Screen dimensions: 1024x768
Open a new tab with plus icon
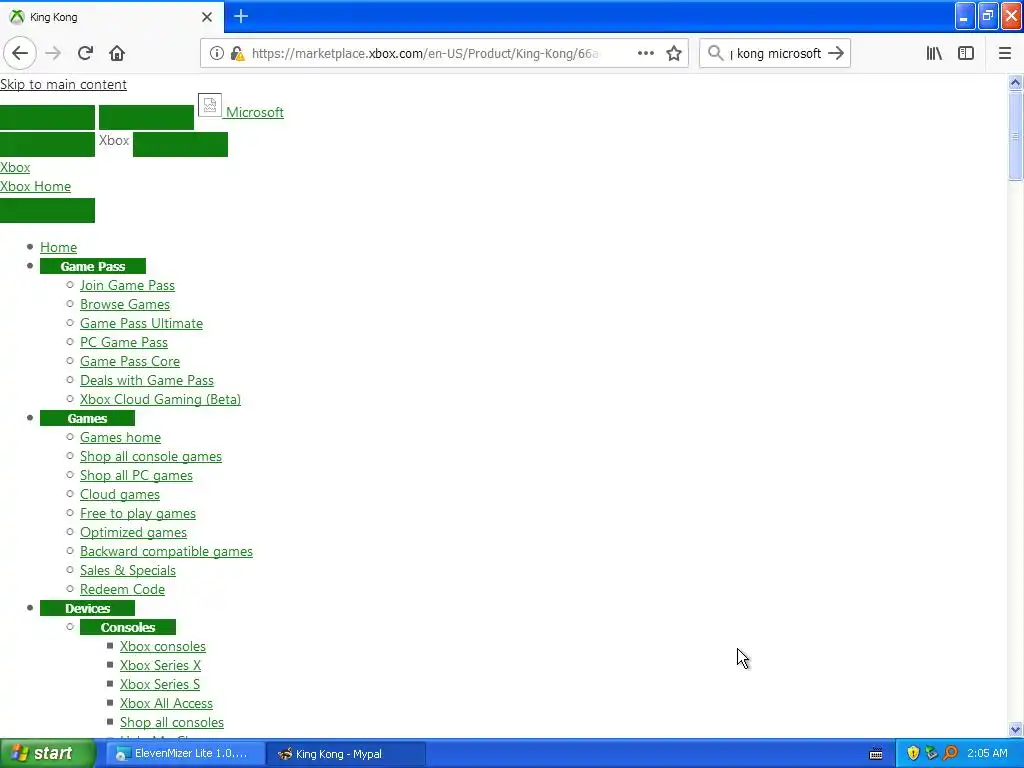click(241, 16)
